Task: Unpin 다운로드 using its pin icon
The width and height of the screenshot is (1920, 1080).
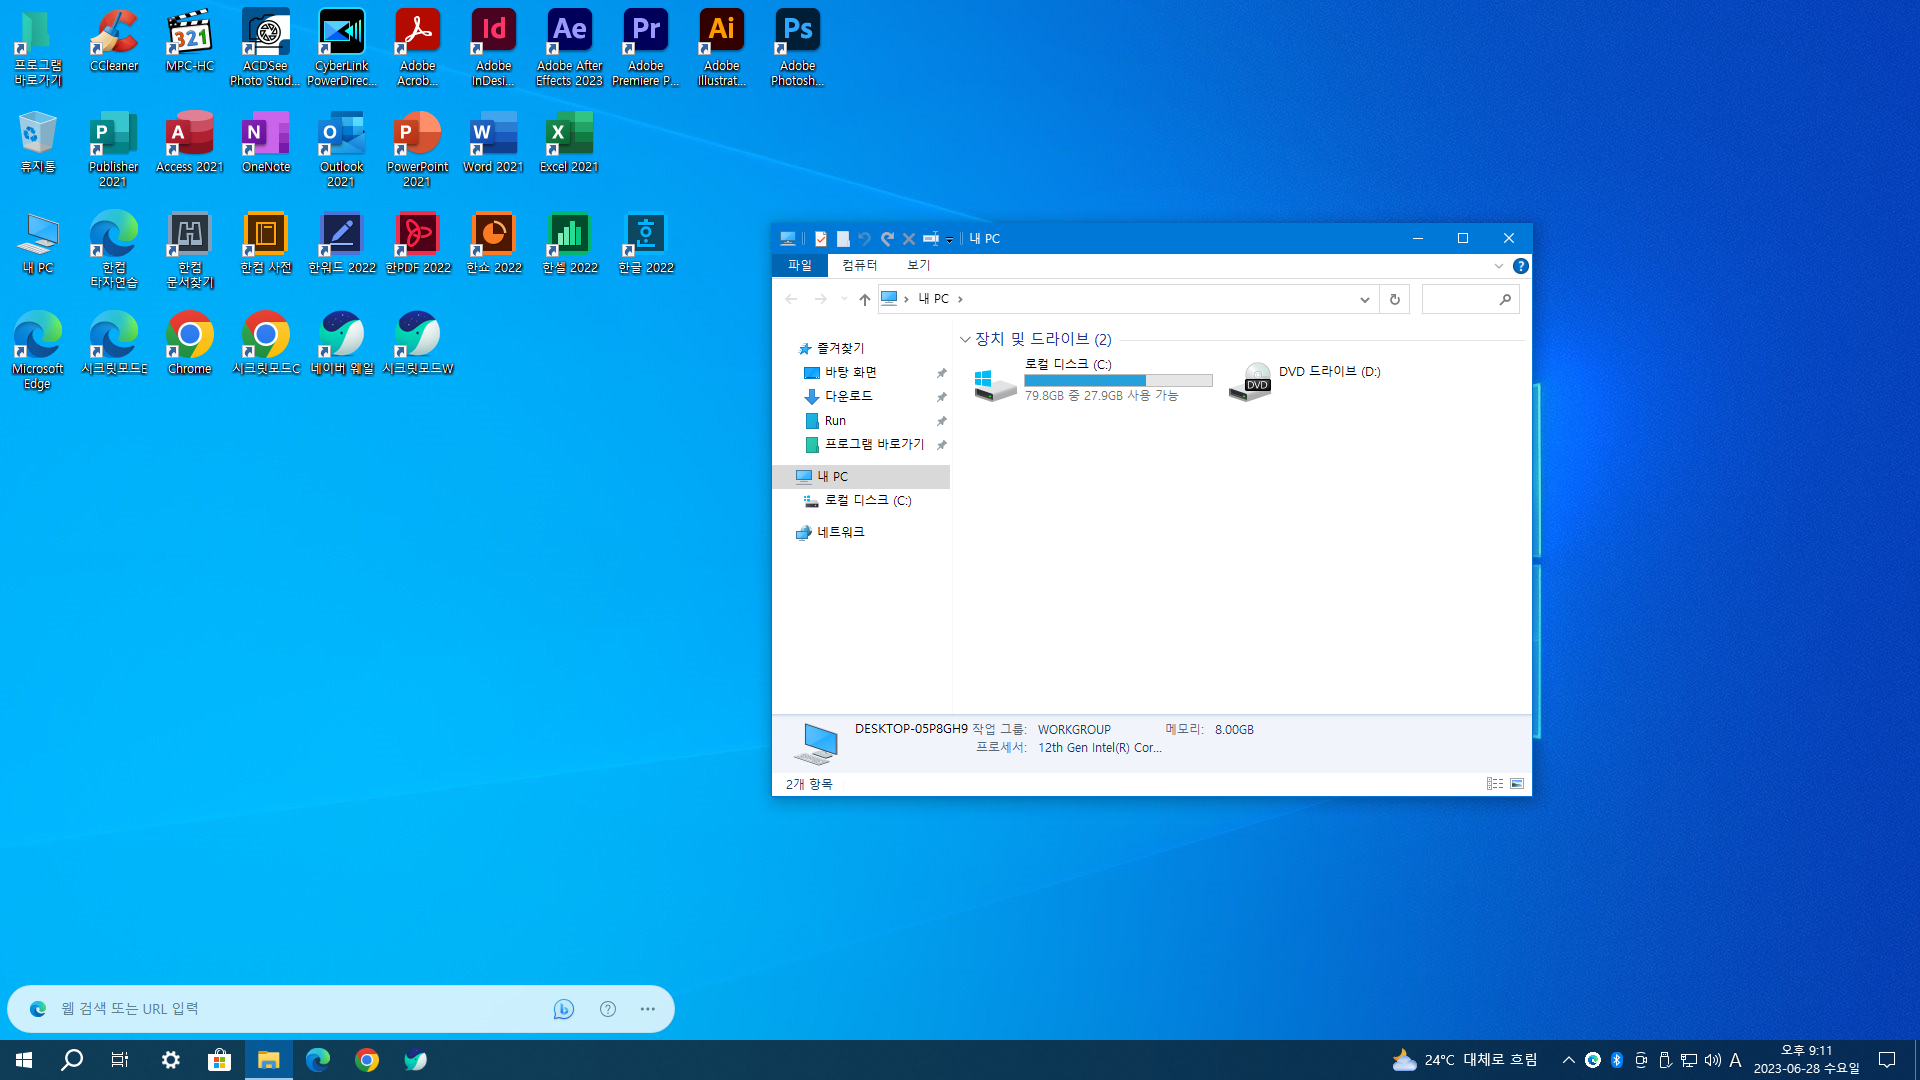Action: (941, 397)
